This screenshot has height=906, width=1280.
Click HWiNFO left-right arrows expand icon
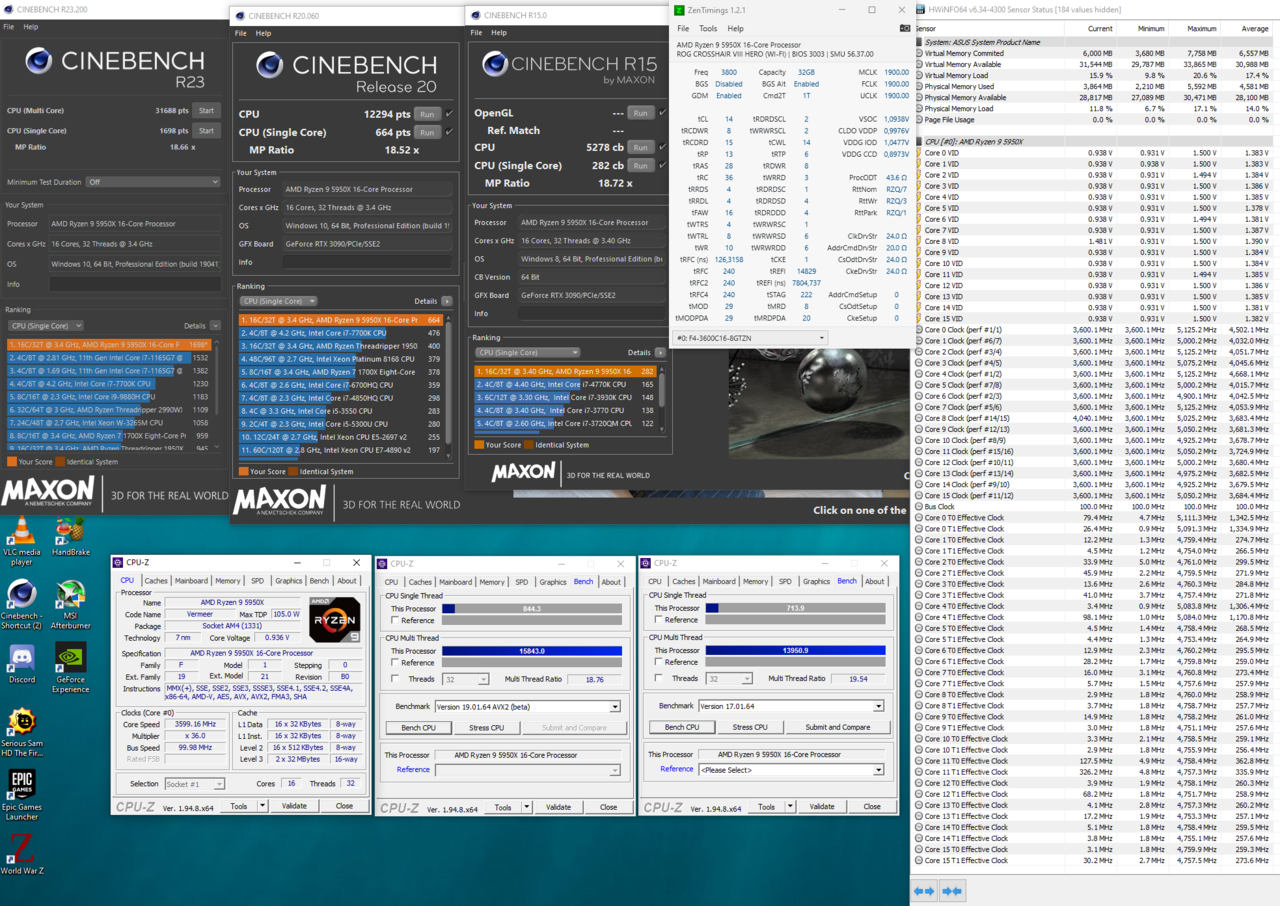pyautogui.click(x=924, y=890)
